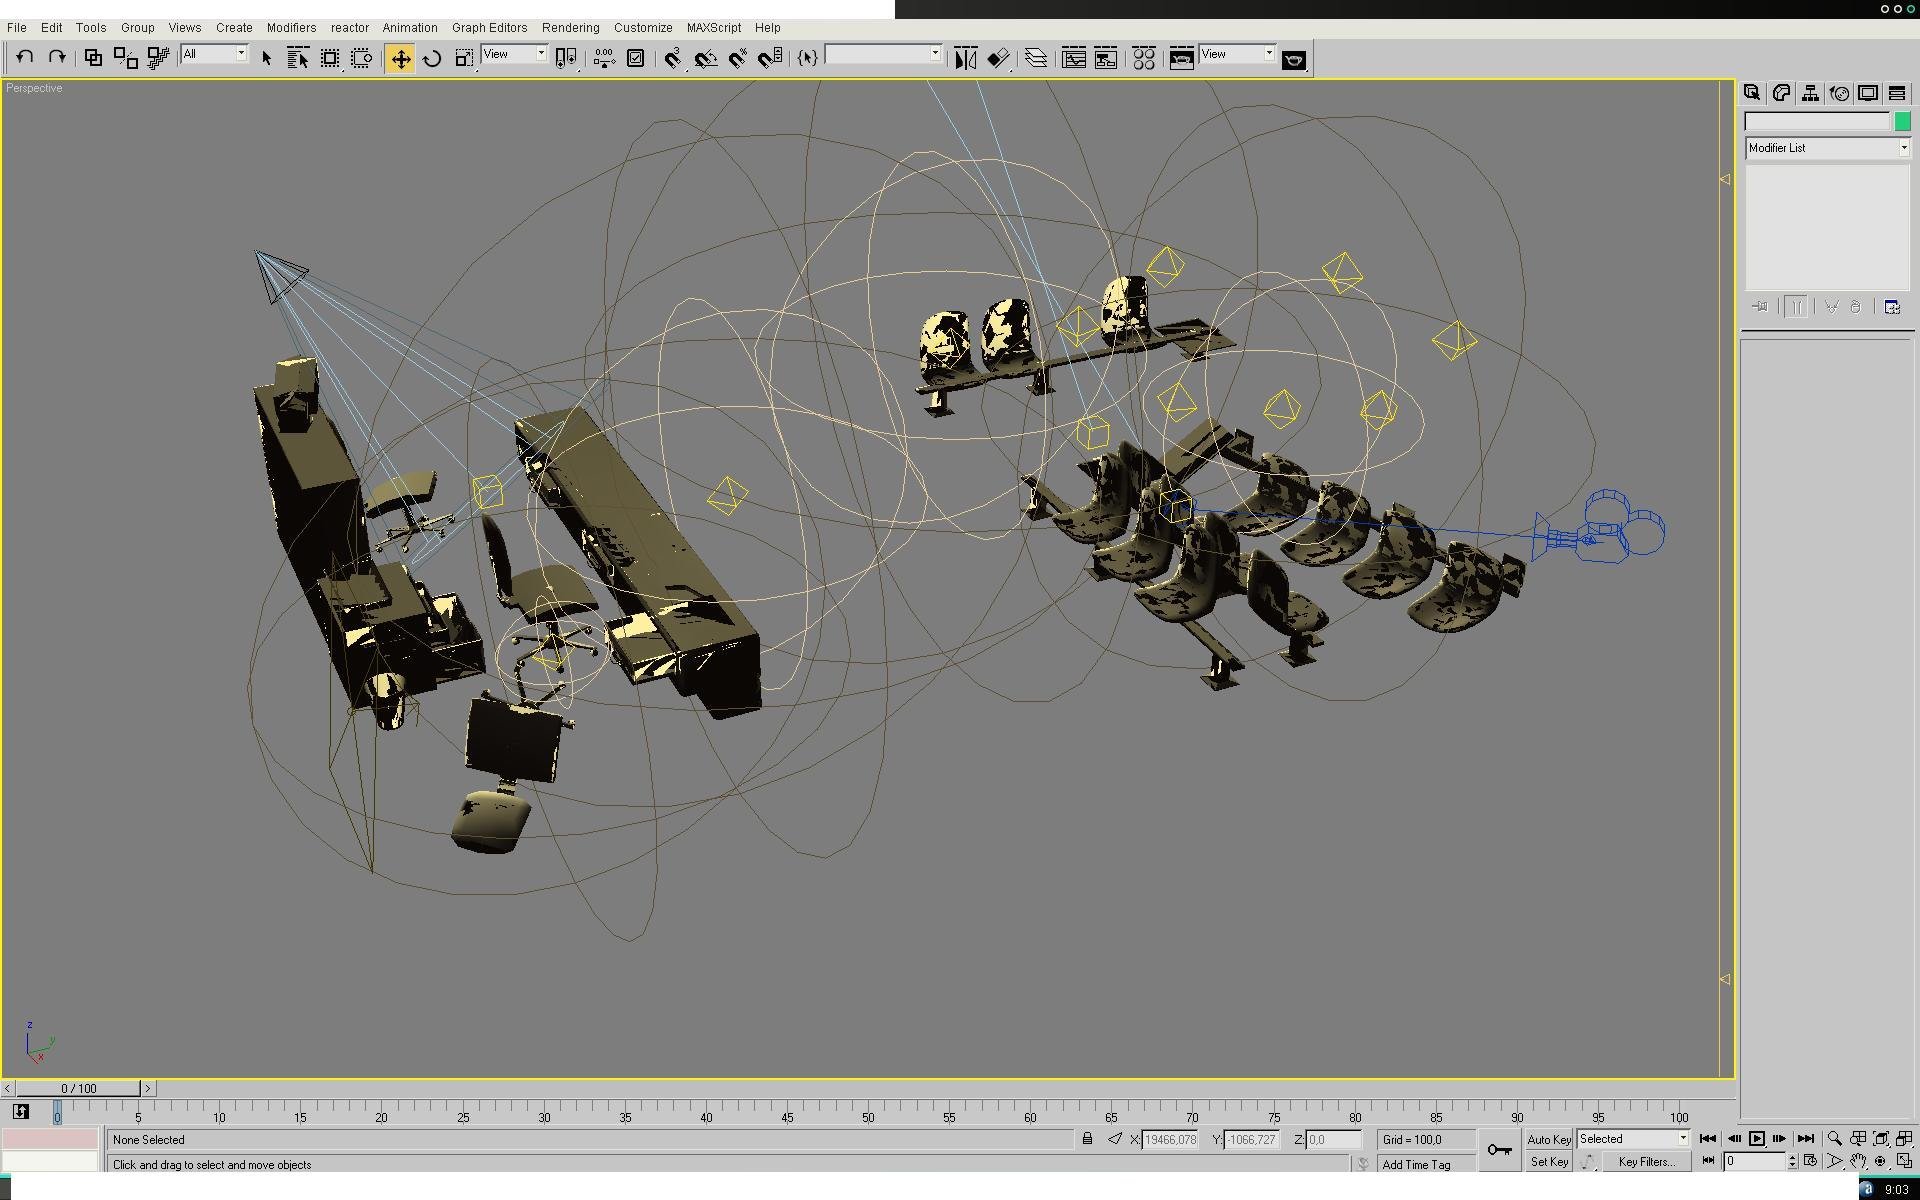Viewport: 1920px width, 1200px height.
Task: Click the Key Filters button
Action: pos(1646,1162)
